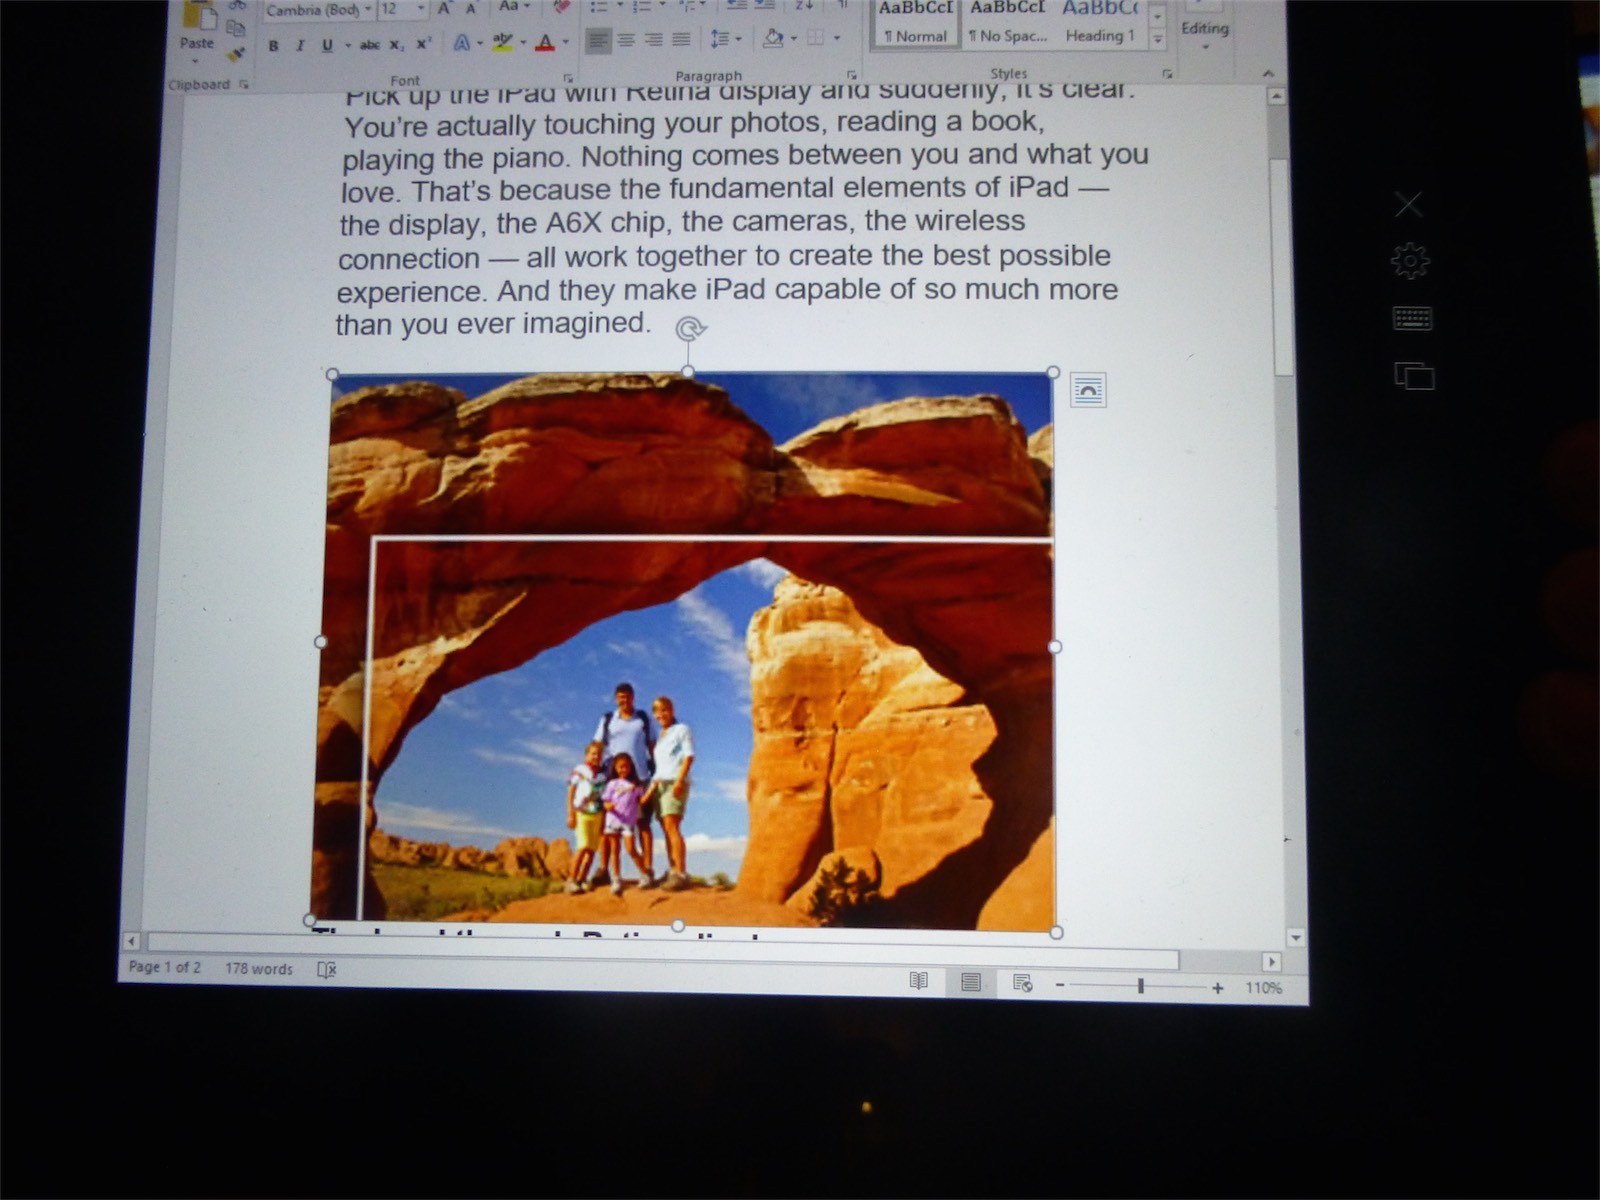Open the Editing group menu
The width and height of the screenshot is (1600, 1200).
[x=1205, y=30]
